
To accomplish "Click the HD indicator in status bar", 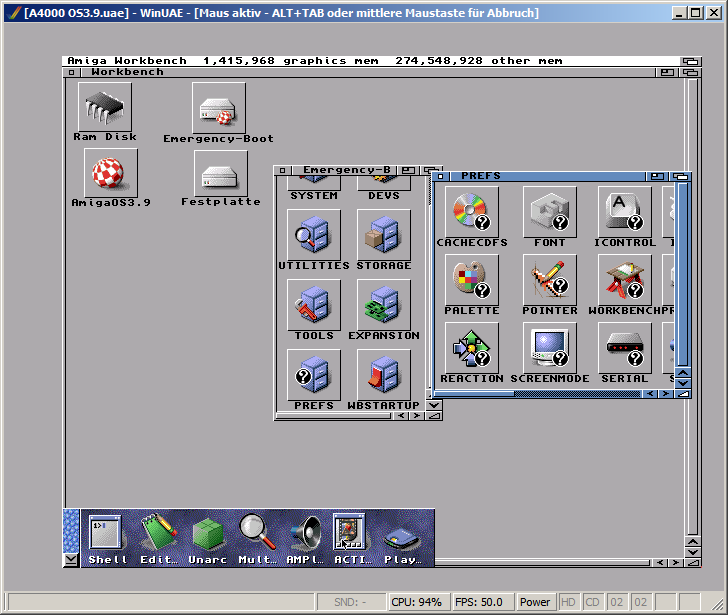I will (x=568, y=602).
